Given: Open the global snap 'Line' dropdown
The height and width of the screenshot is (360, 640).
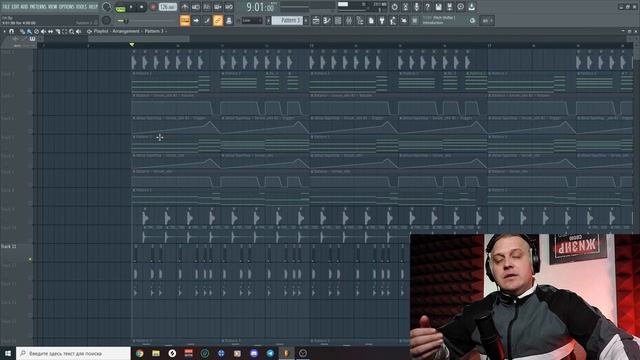Looking at the screenshot, I should [x=252, y=20].
